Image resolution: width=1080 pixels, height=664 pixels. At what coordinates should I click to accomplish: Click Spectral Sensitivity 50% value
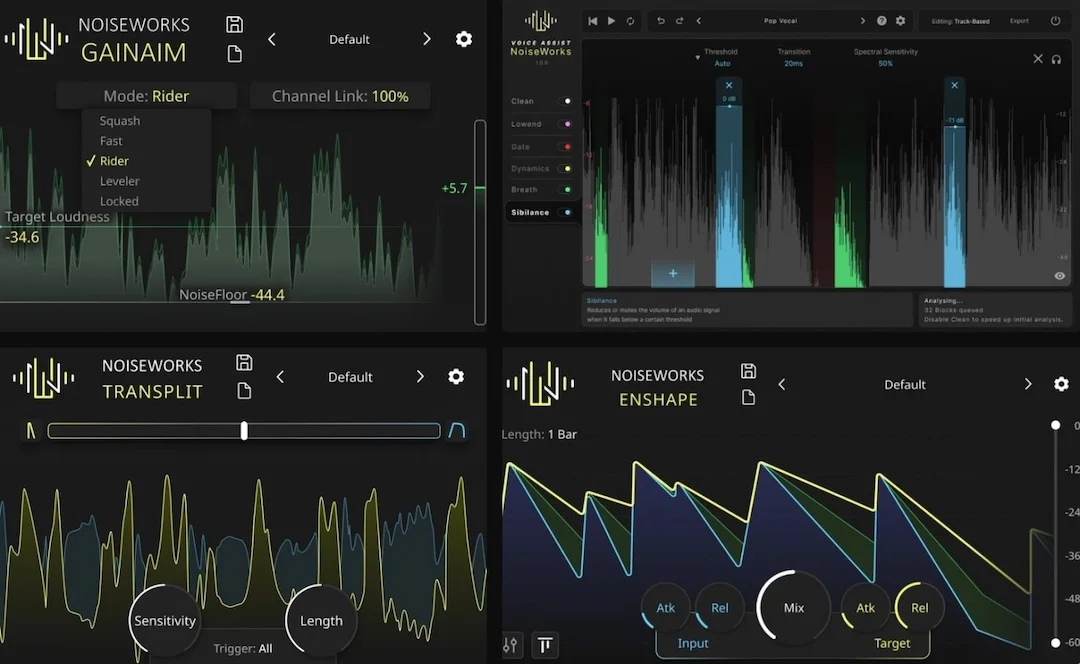coord(885,63)
